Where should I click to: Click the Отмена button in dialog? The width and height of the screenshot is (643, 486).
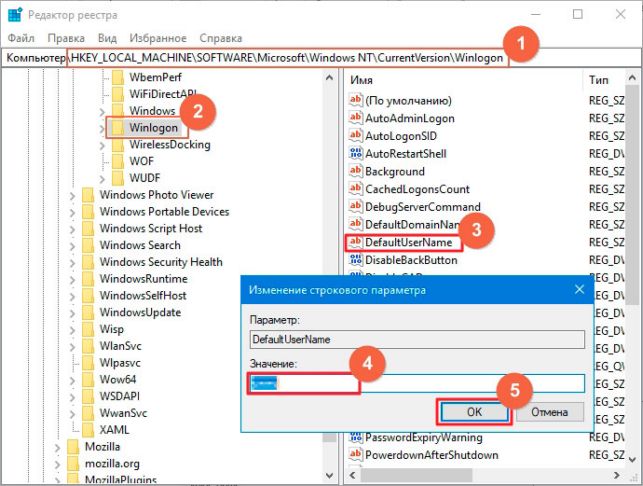[550, 412]
